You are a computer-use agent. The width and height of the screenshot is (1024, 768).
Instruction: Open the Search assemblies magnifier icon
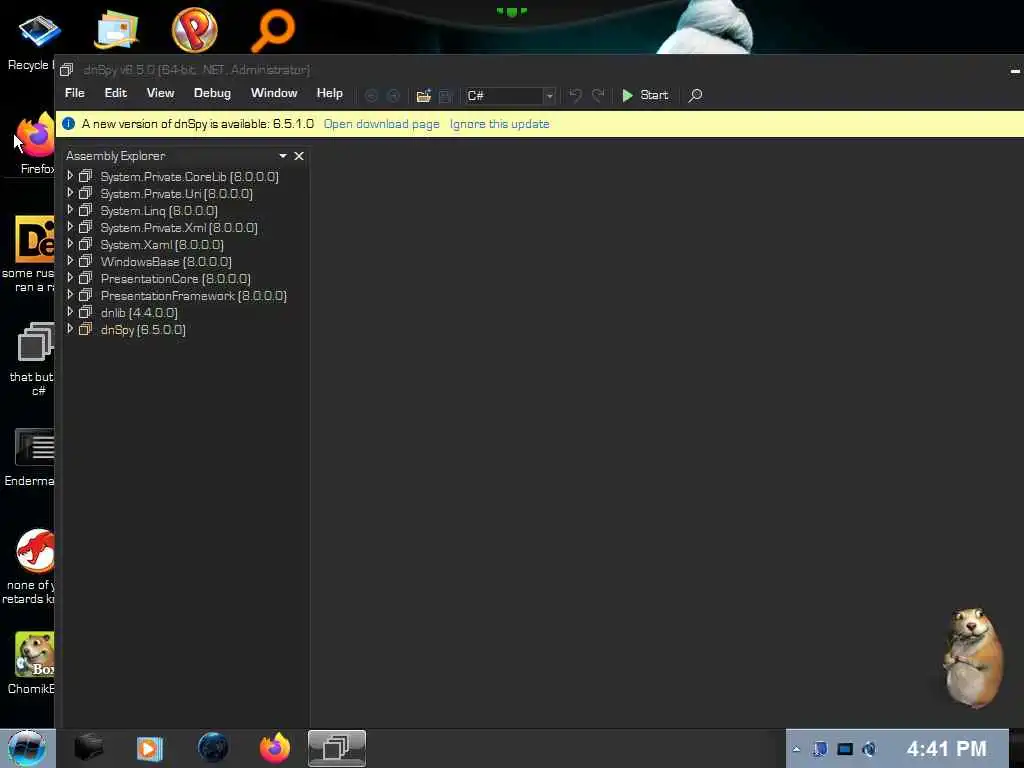pyautogui.click(x=696, y=95)
